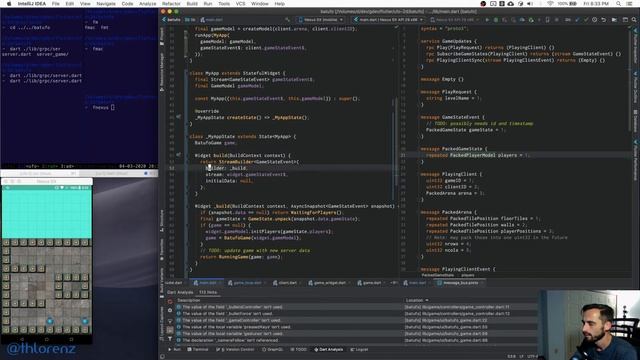Open the GraphQL tool window
This screenshot has width=640, height=360.
coord(272,349)
